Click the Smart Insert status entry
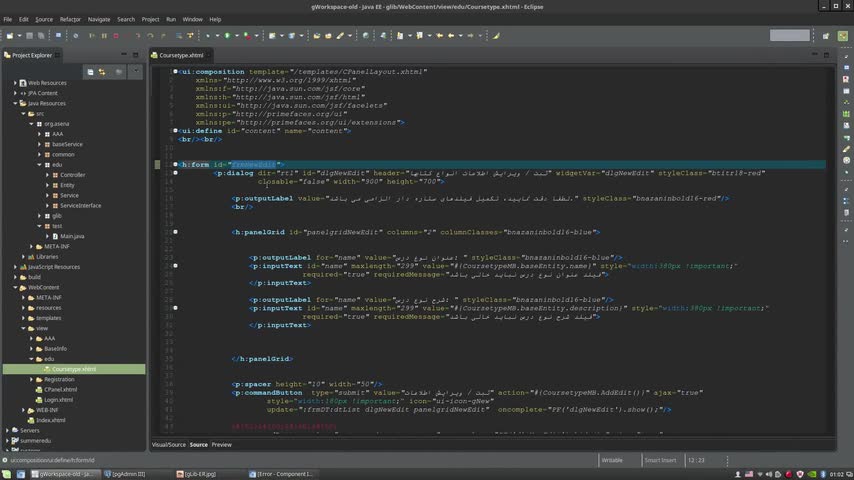This screenshot has height=480, width=854. point(660,460)
